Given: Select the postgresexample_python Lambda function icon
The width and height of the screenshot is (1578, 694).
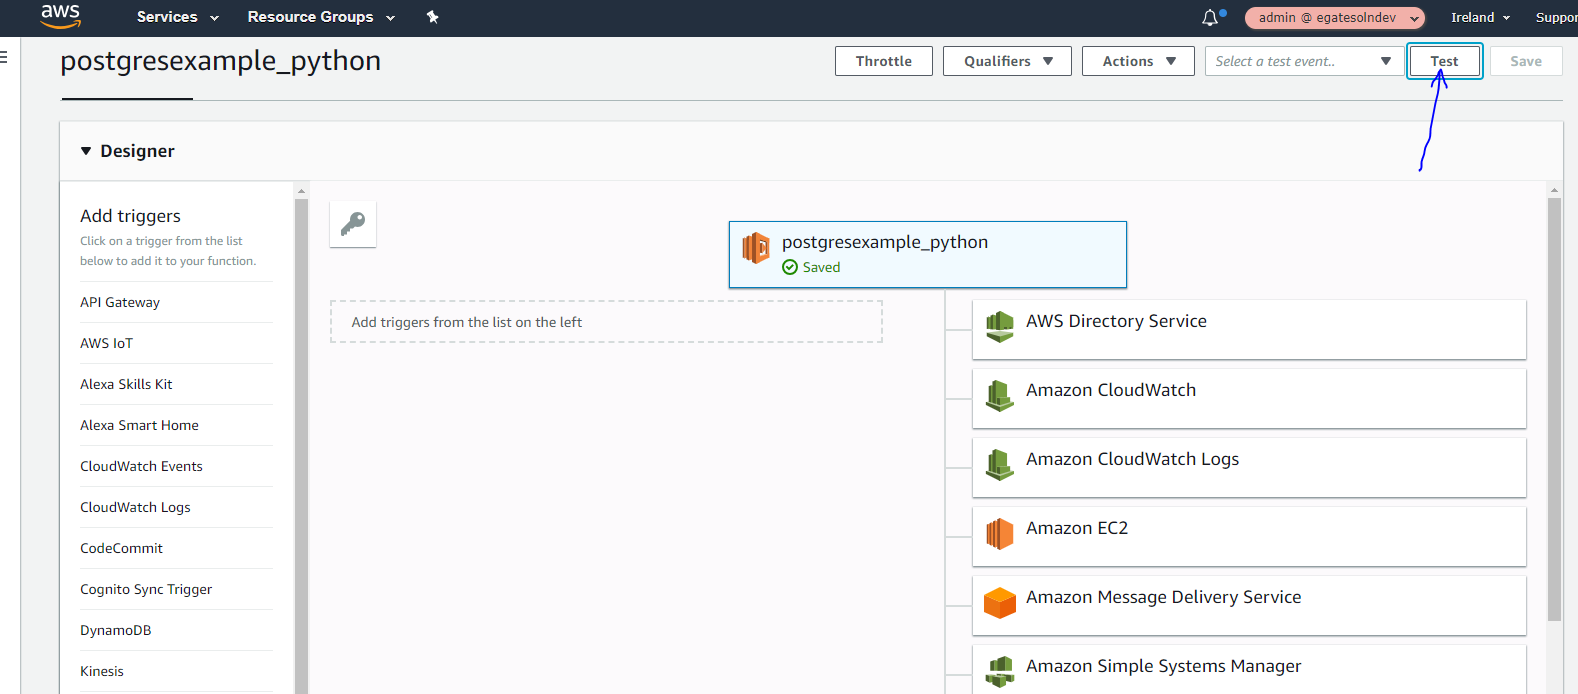Looking at the screenshot, I should [x=756, y=247].
